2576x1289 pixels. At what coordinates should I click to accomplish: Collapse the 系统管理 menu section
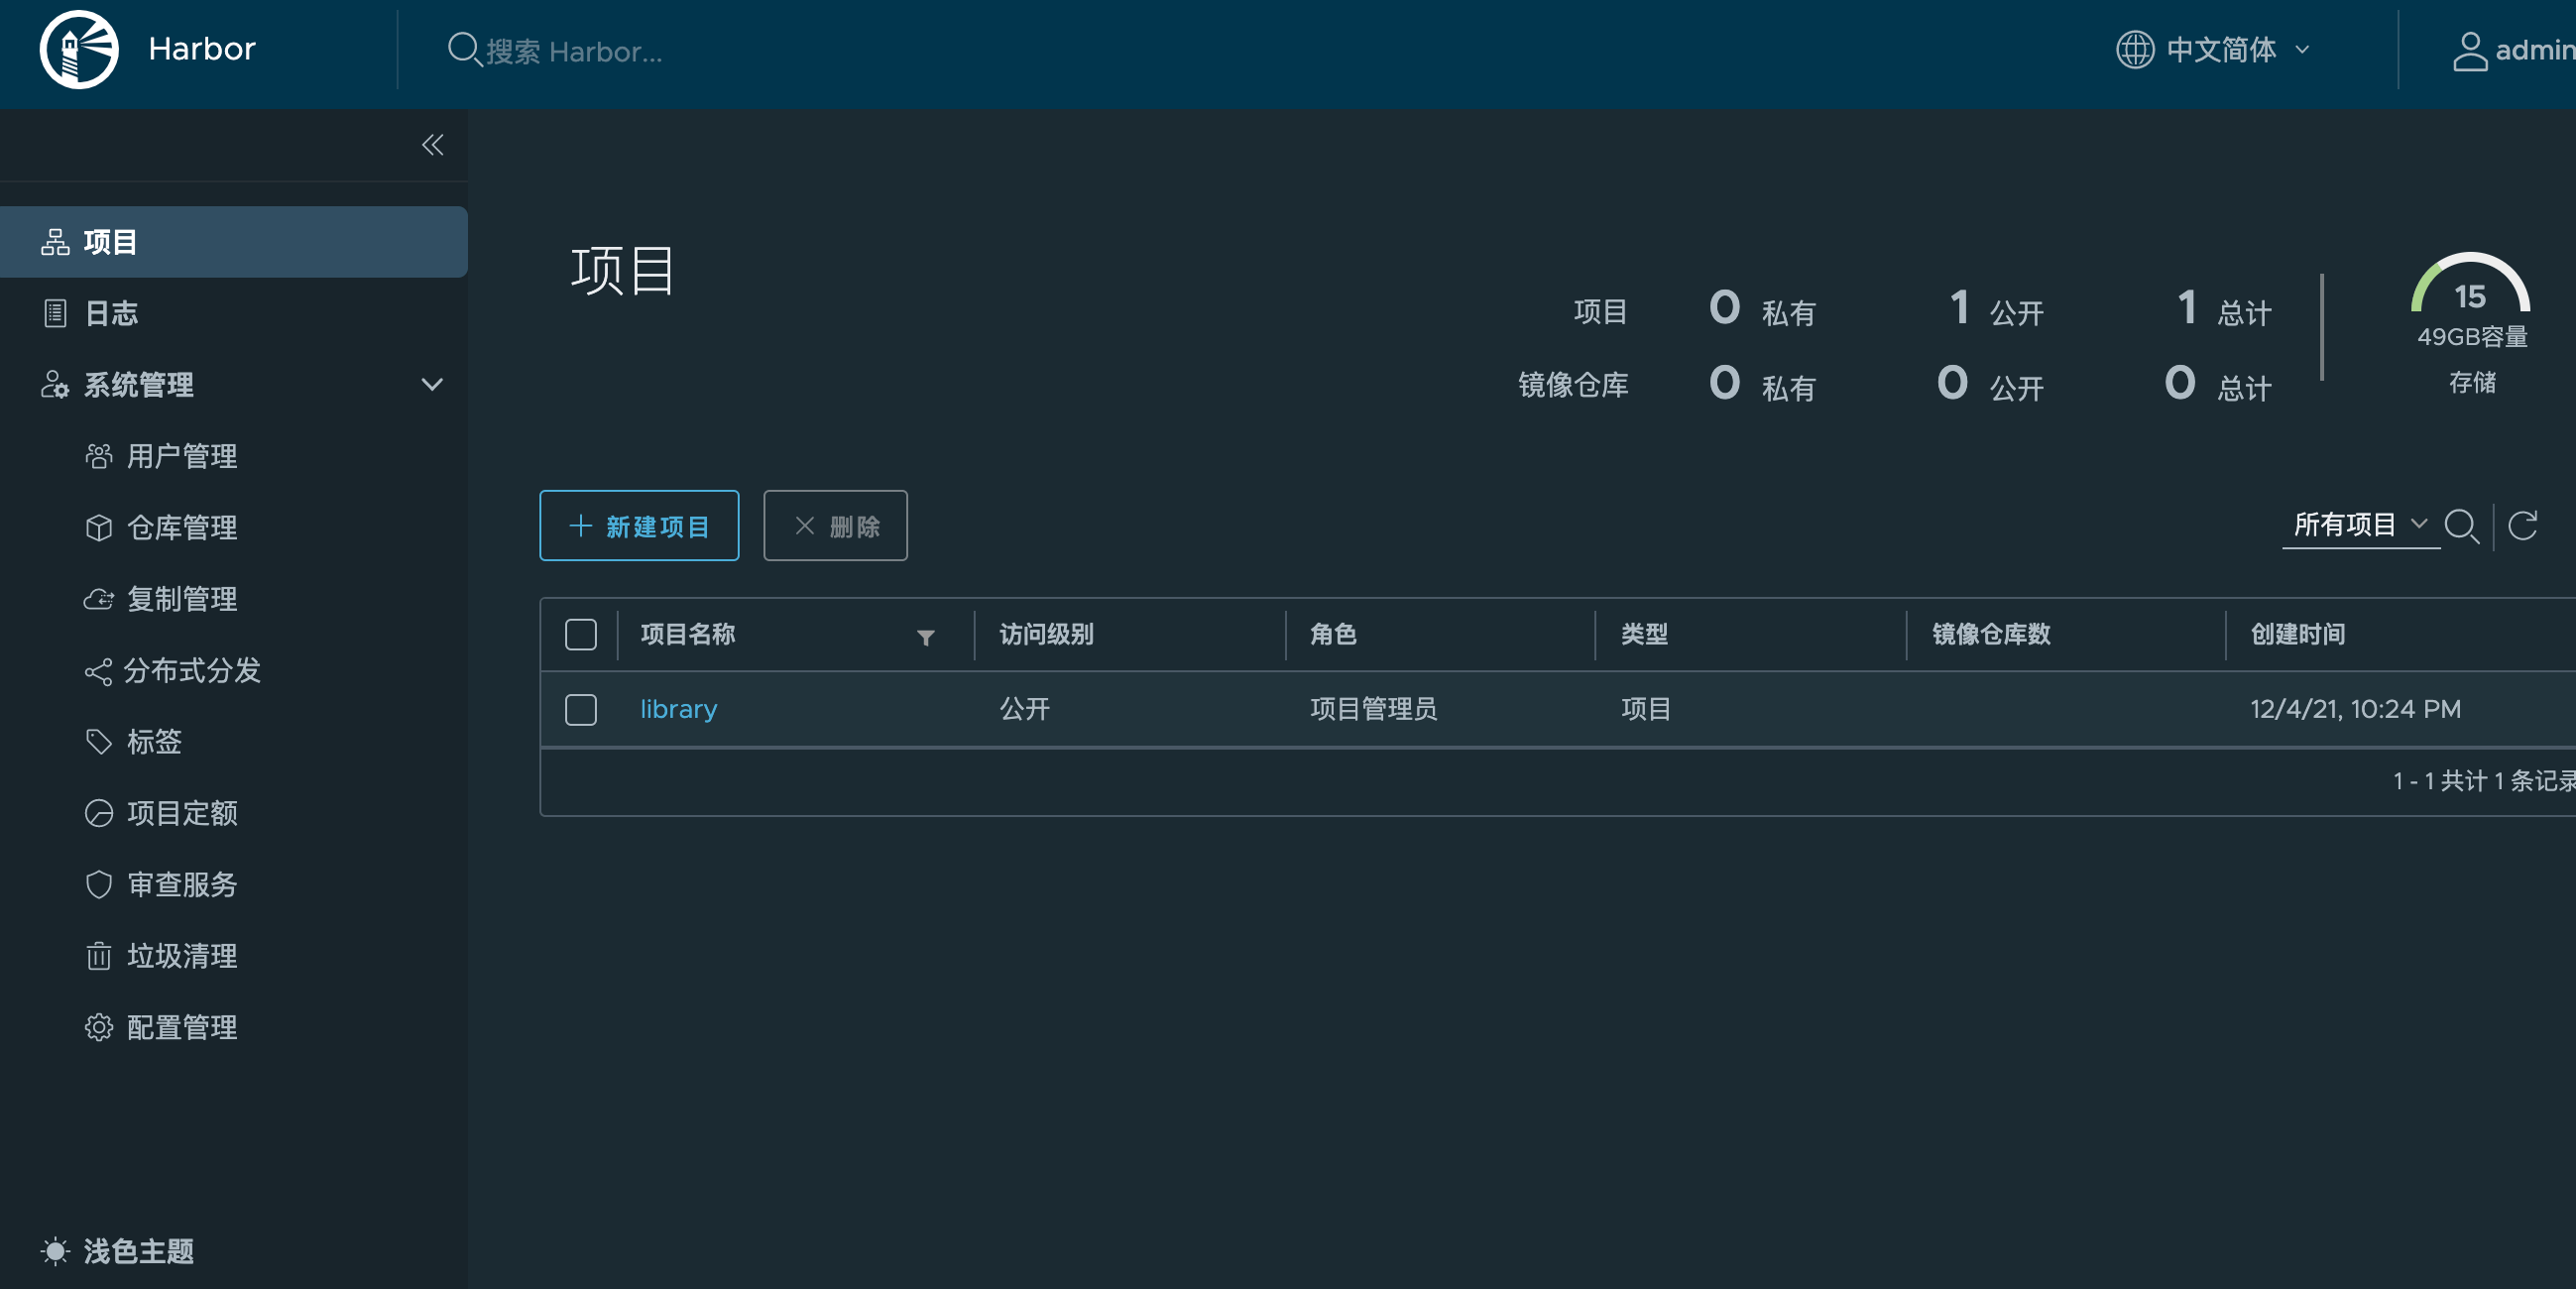pyautogui.click(x=431, y=384)
